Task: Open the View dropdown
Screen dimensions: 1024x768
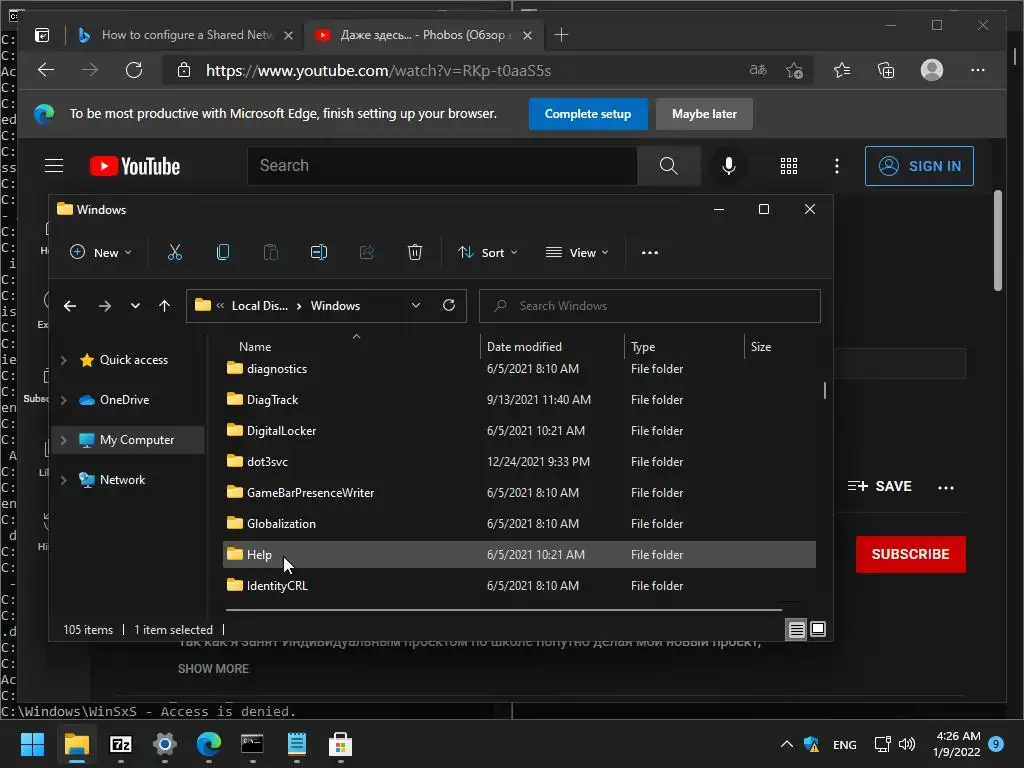Action: pyautogui.click(x=577, y=253)
